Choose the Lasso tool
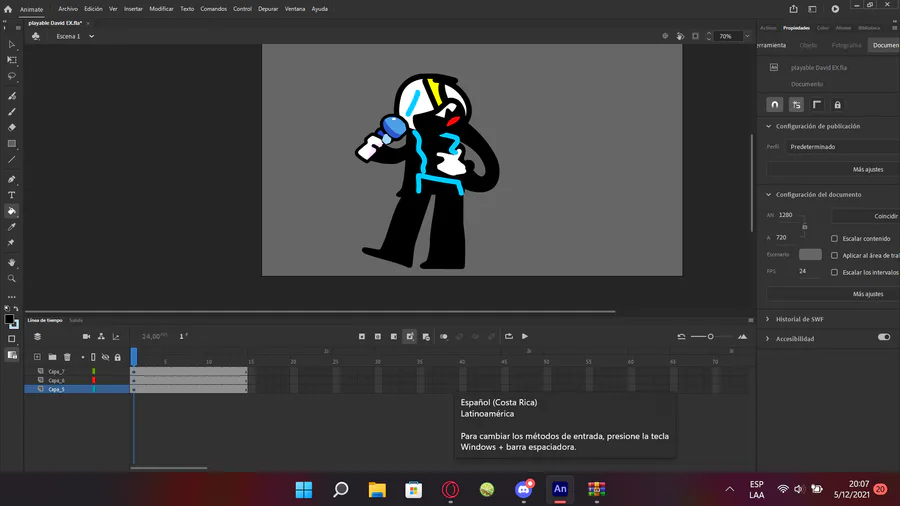This screenshot has height=506, width=900. click(x=12, y=76)
